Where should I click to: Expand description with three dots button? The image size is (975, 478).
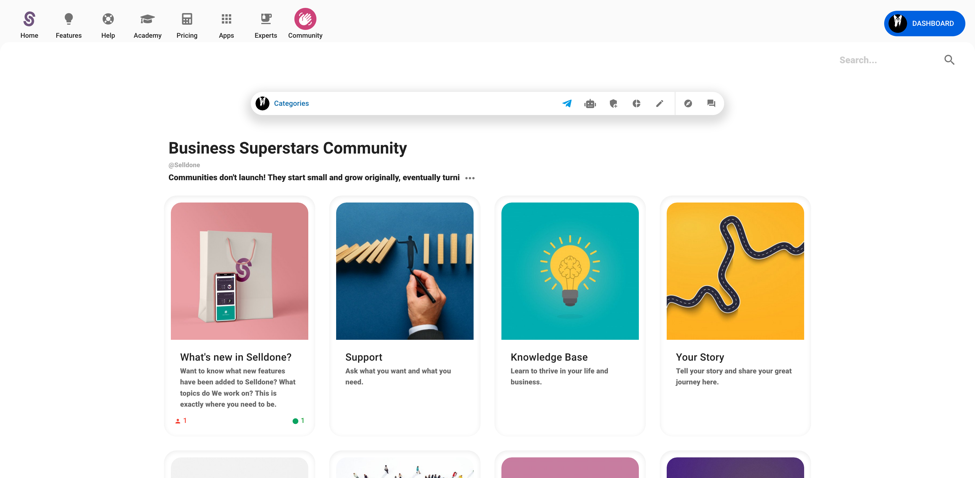pyautogui.click(x=470, y=178)
